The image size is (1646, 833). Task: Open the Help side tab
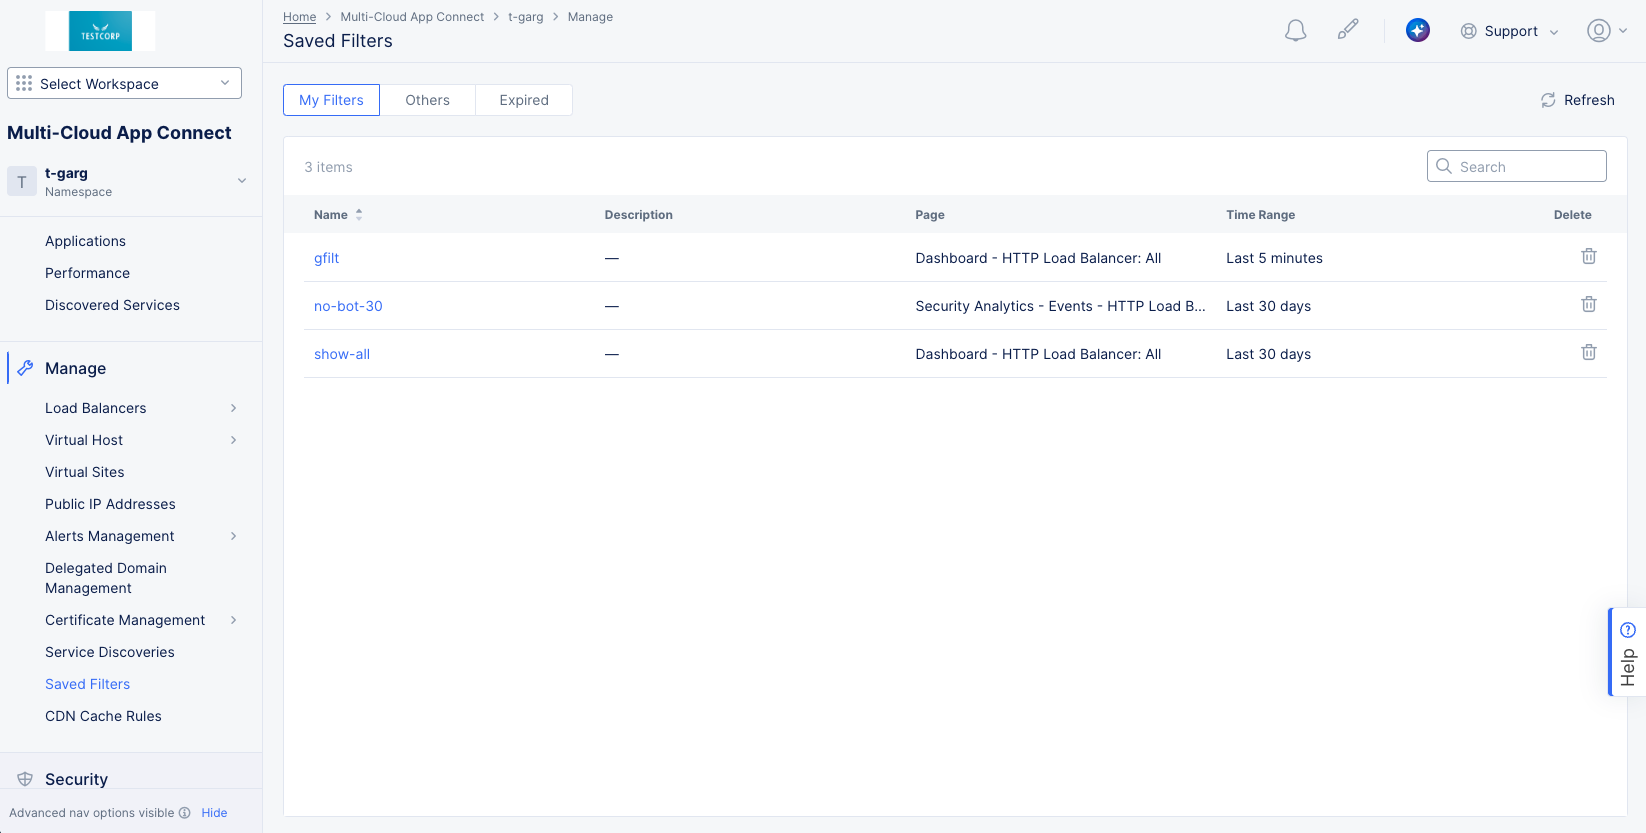coord(1627,651)
